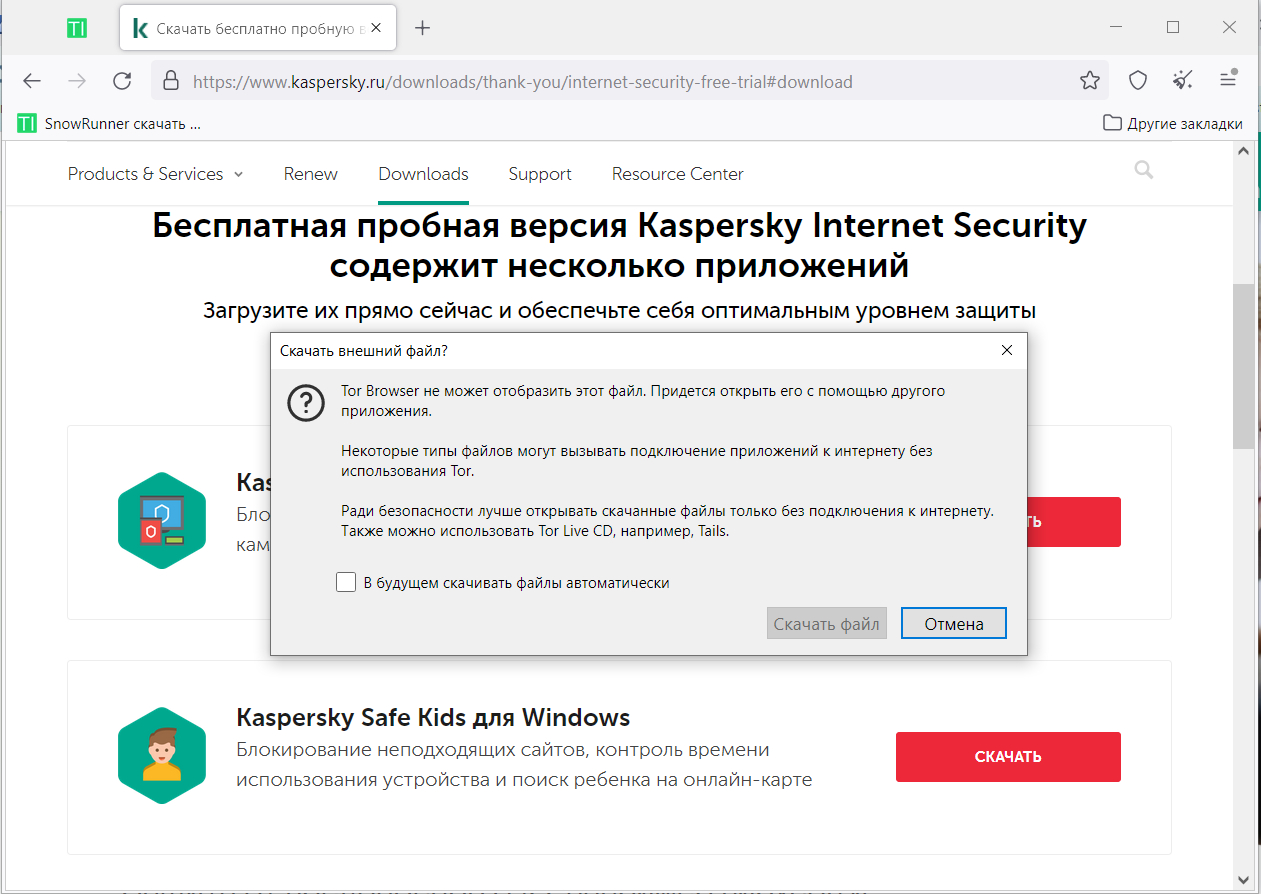Viewport: 1261px width, 894px height.
Task: Open the Renew menu item
Action: pyautogui.click(x=310, y=174)
